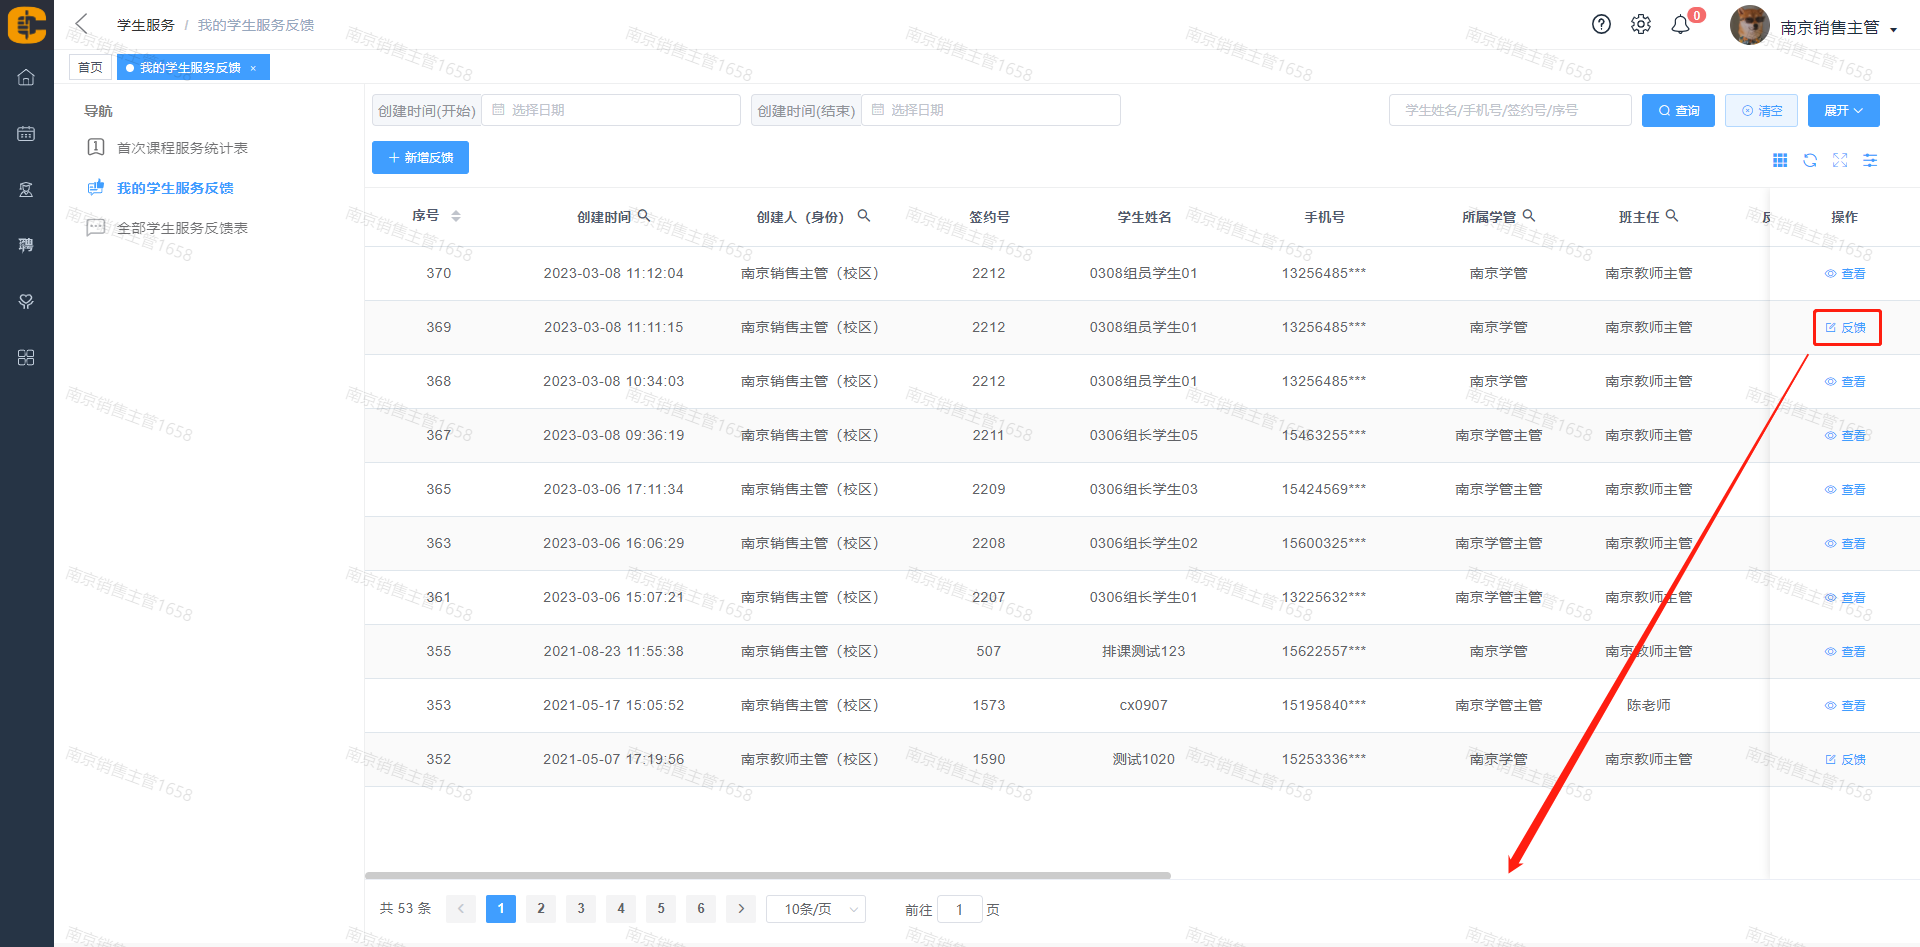The height and width of the screenshot is (947, 1920).
Task: View details of record 370
Action: coord(1845,274)
